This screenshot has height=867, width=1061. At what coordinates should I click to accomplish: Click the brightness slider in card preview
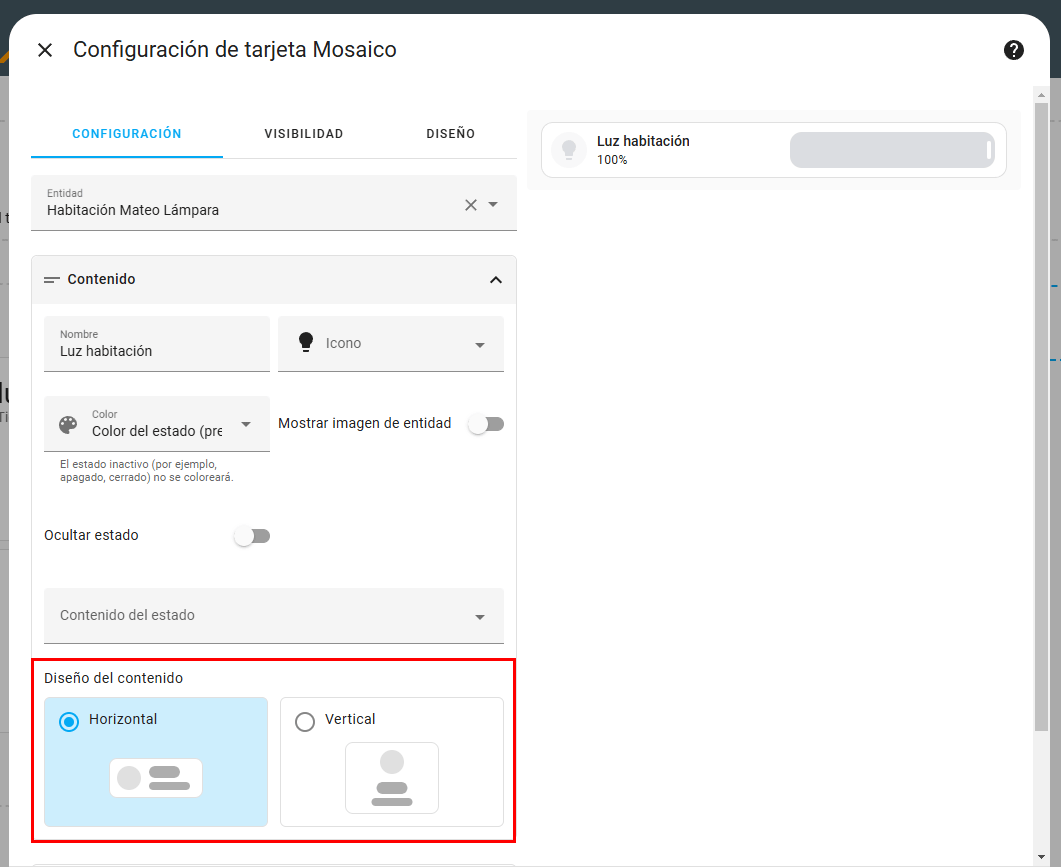(893, 150)
